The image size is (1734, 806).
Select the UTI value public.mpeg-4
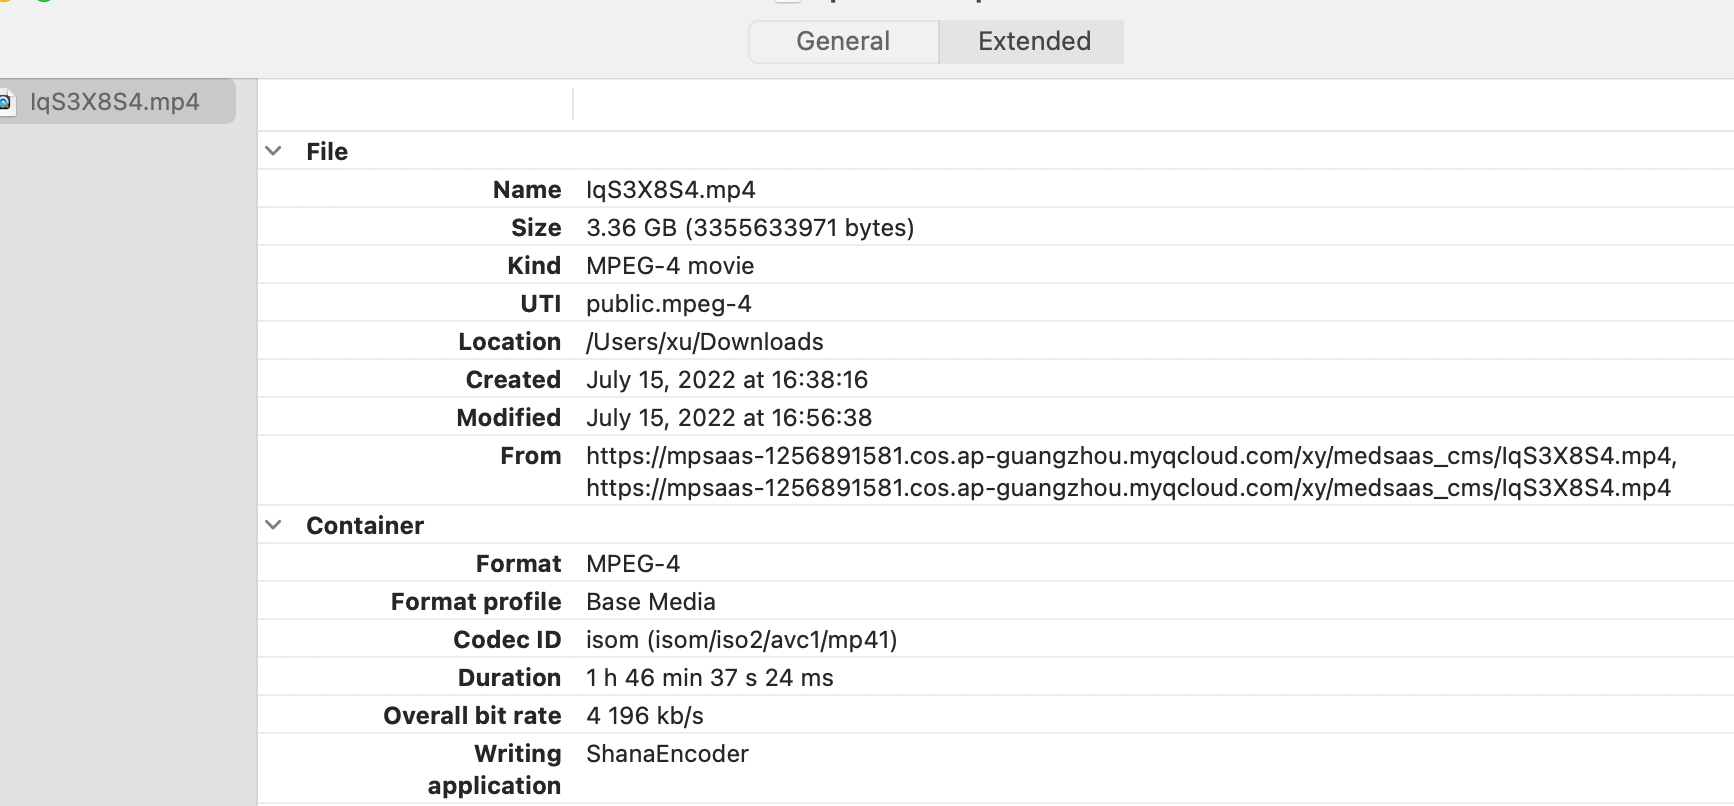[668, 304]
